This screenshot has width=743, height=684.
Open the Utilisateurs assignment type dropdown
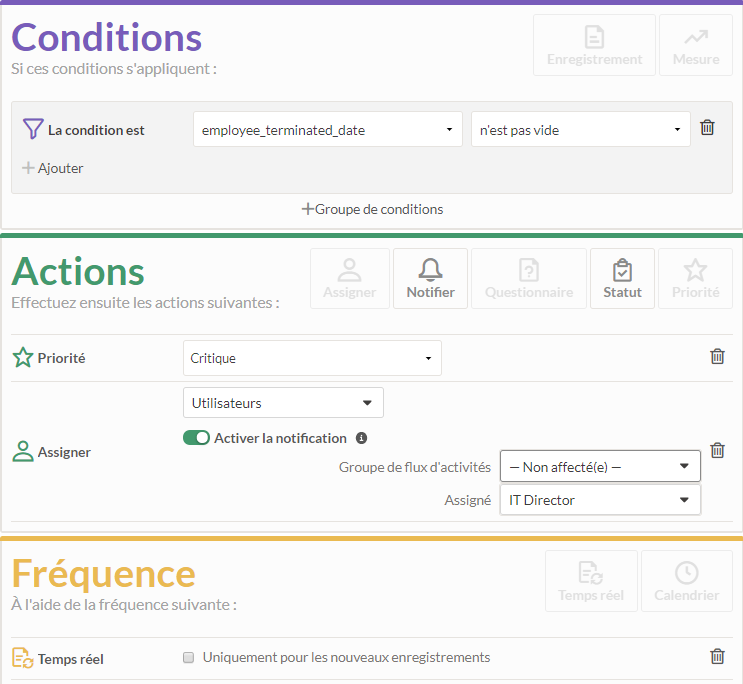(x=283, y=403)
